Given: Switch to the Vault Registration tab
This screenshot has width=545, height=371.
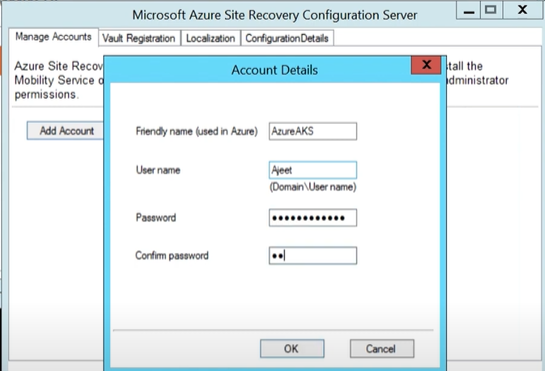Looking at the screenshot, I should tap(139, 38).
